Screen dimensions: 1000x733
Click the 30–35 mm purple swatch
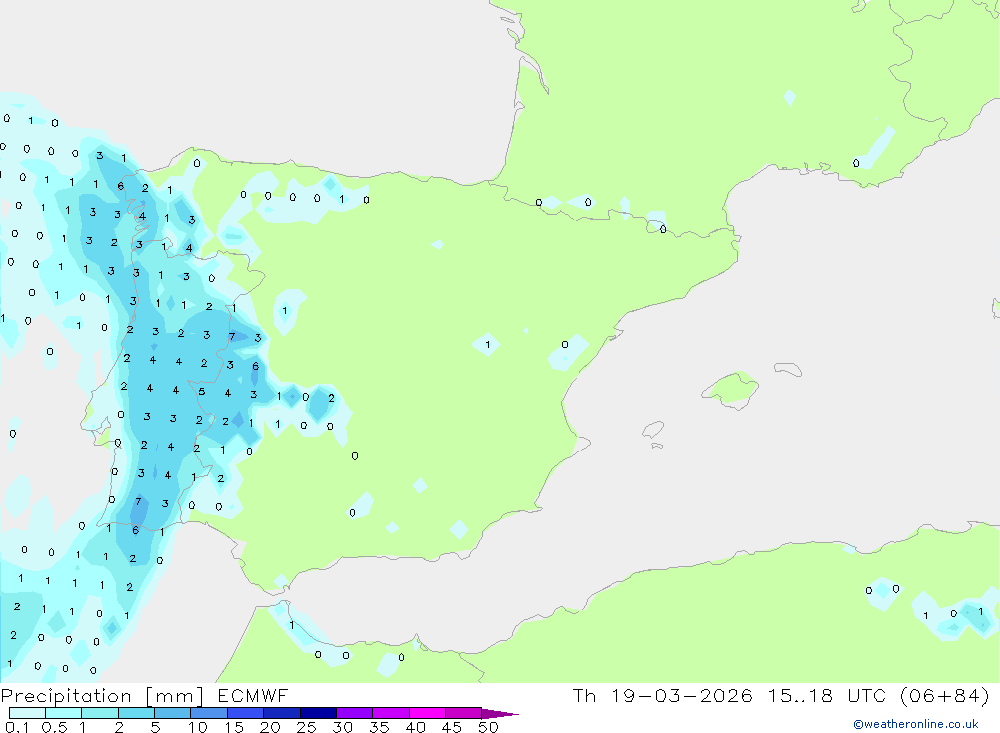click(355, 713)
